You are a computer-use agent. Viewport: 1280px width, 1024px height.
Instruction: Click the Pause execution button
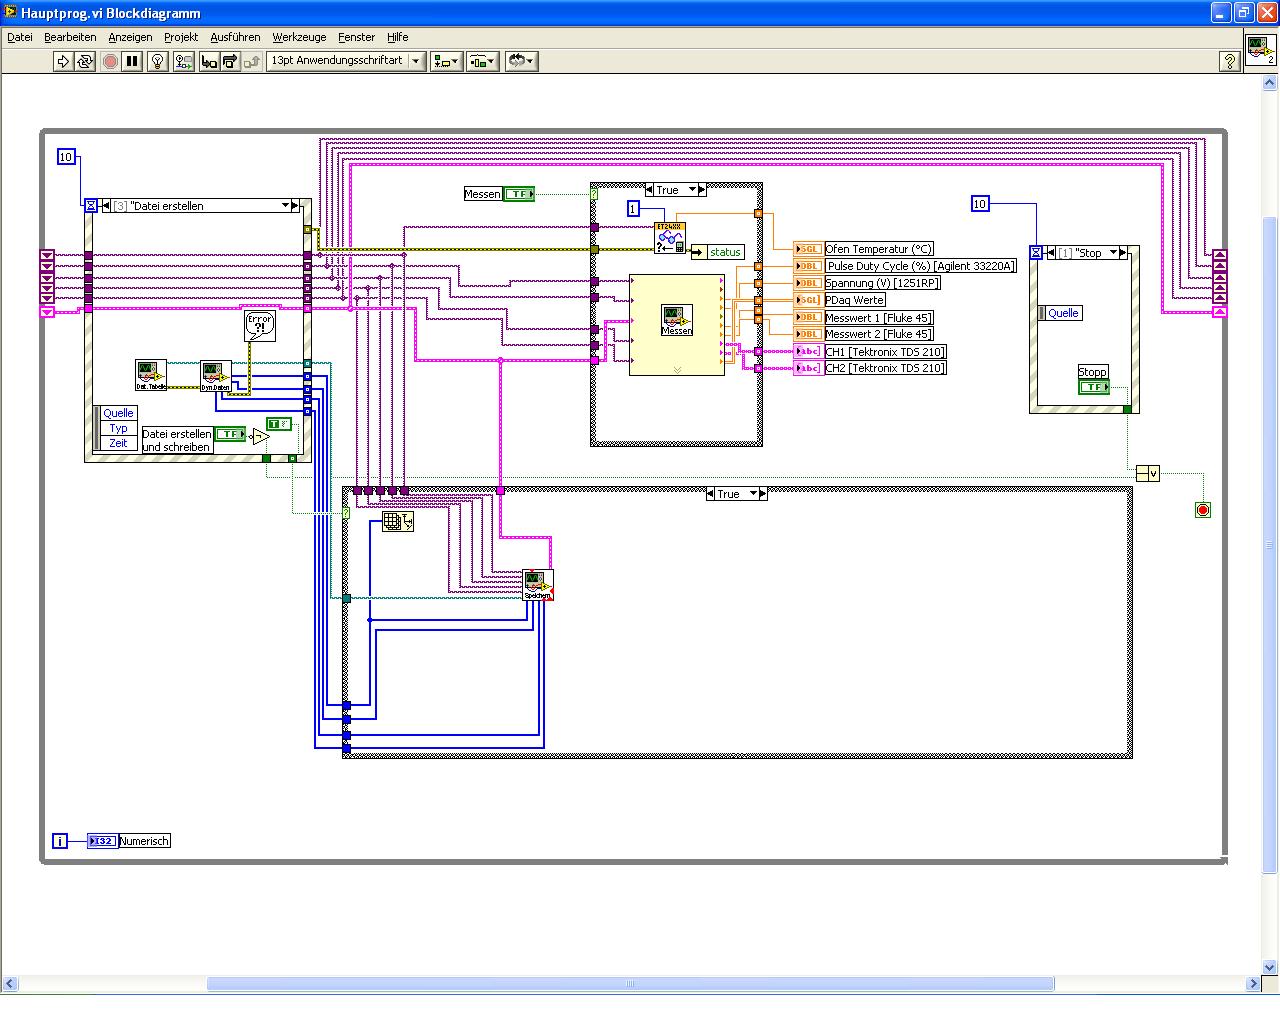132,62
